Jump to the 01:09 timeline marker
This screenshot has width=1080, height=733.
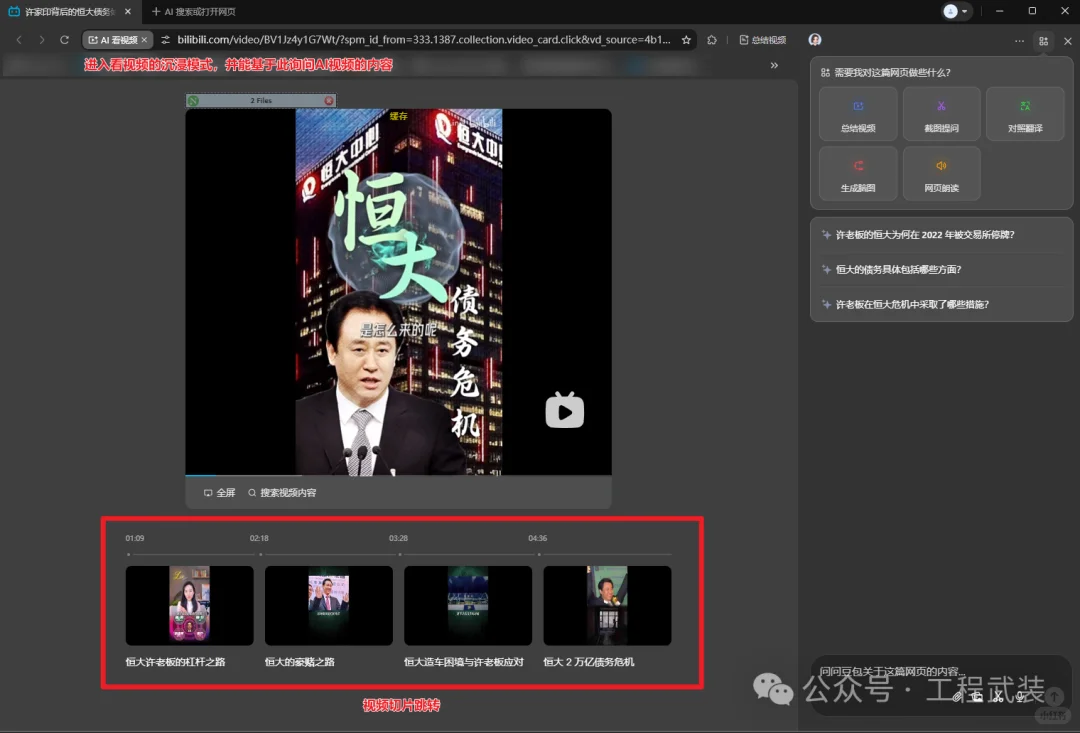[x=135, y=538]
